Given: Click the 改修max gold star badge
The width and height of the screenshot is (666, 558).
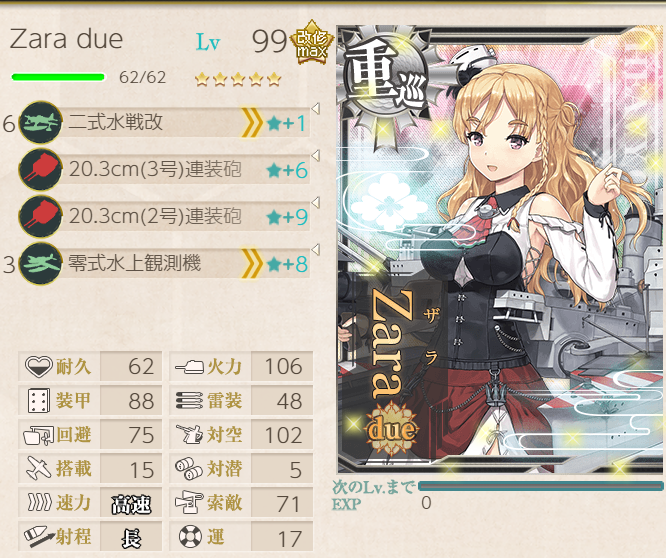Looking at the screenshot, I should 312,42.
